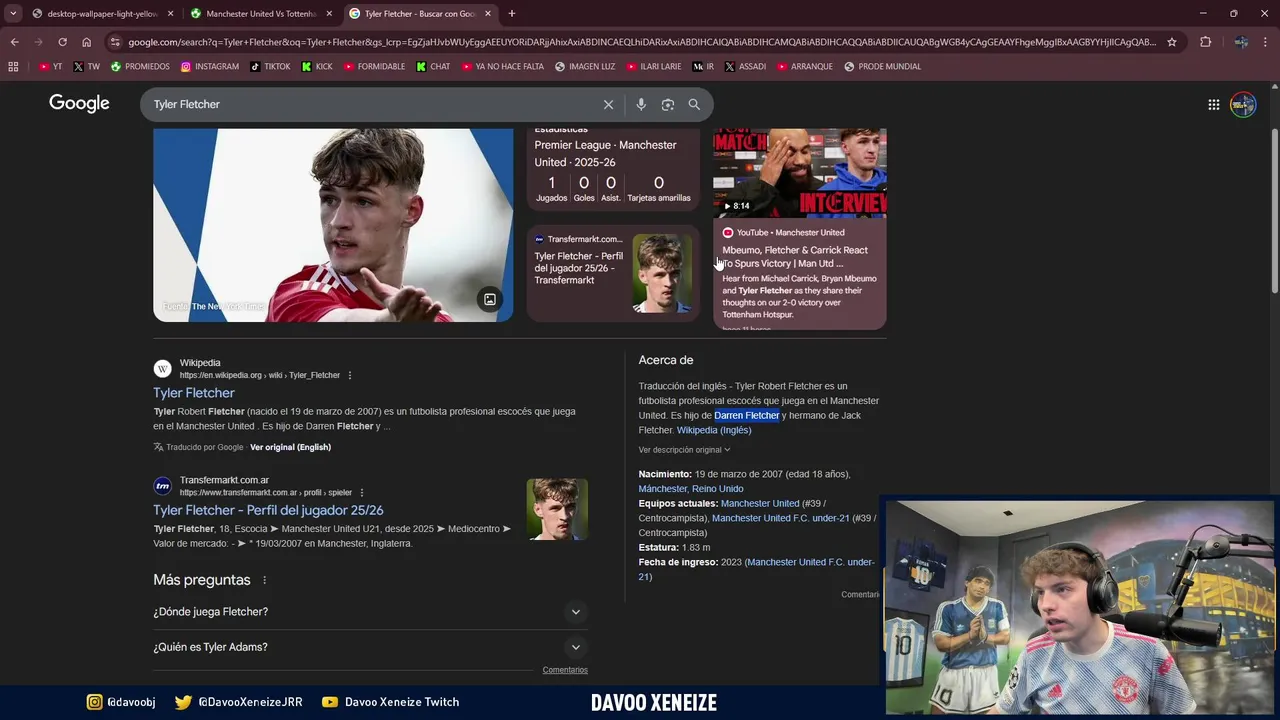1280x720 pixels.
Task: Open the Transfermarkt player profile card
Action: (613, 273)
